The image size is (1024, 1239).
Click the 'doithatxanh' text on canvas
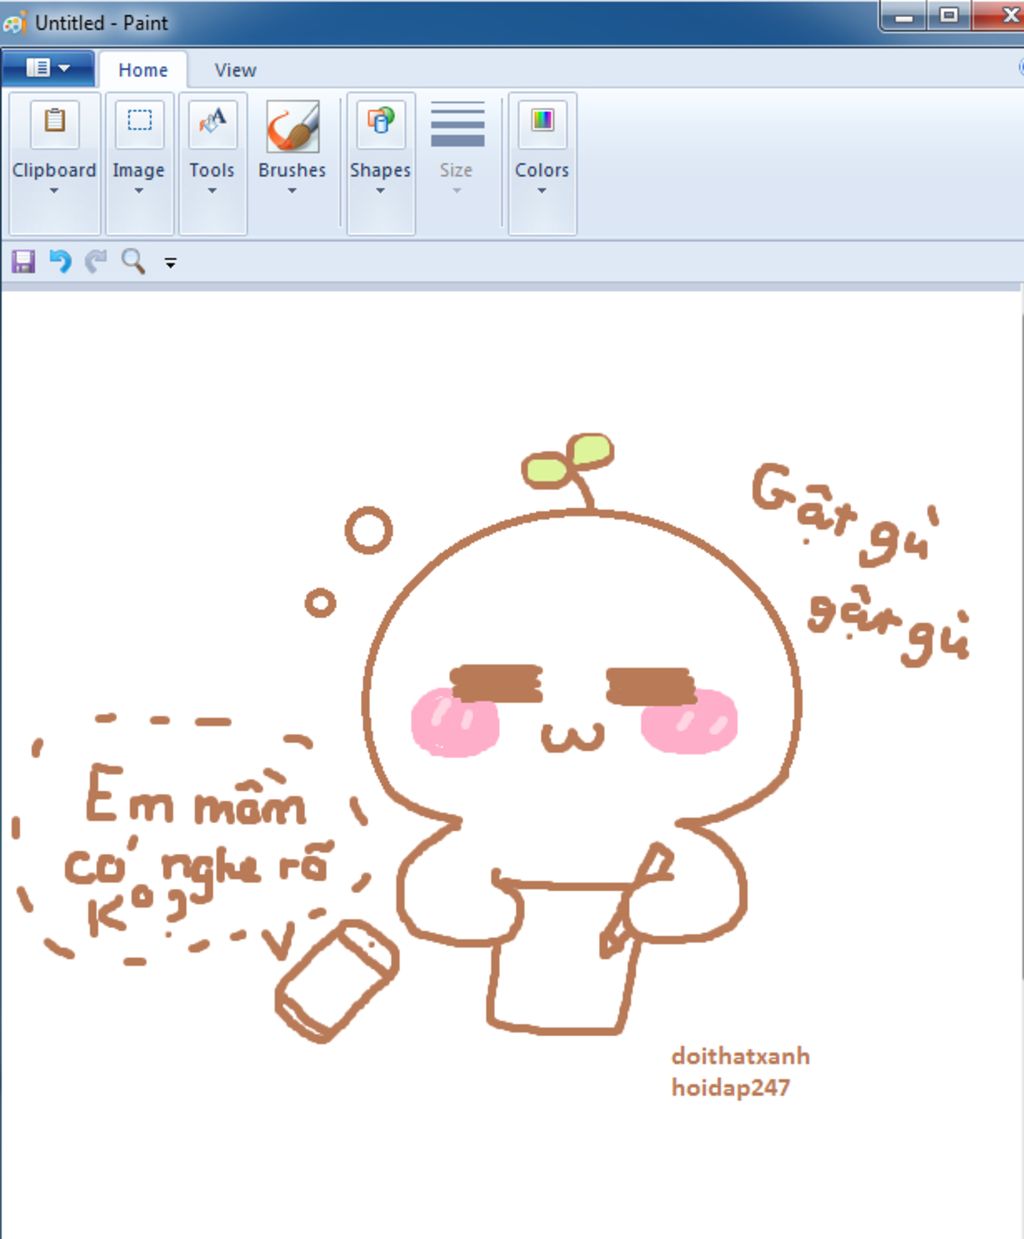click(741, 1056)
